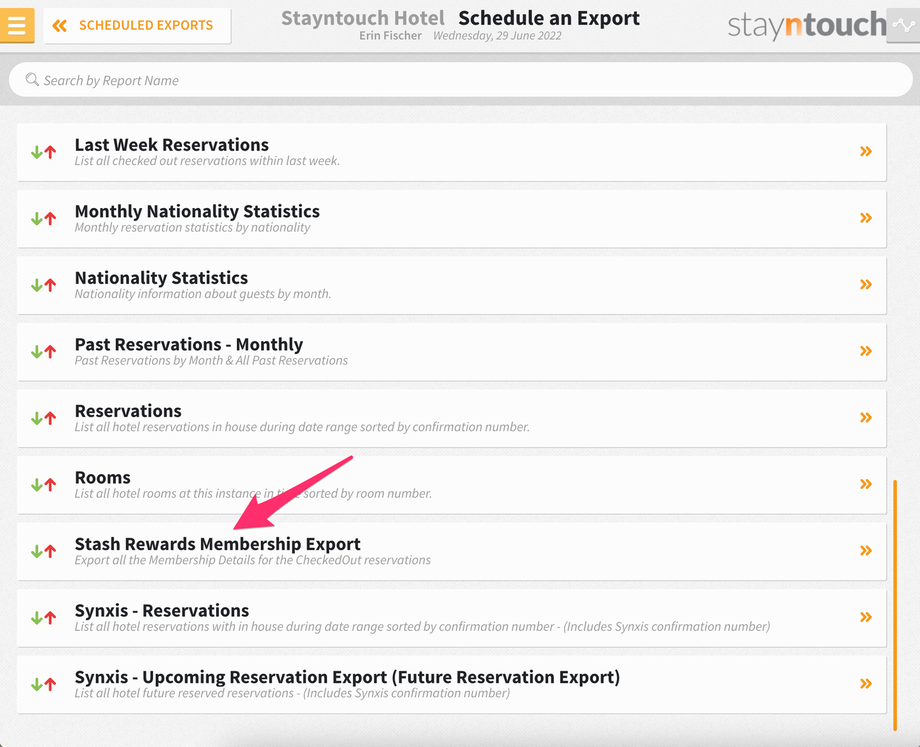Click arrows icon beside Nationality Statistics
This screenshot has height=747, width=920.
[x=43, y=285]
